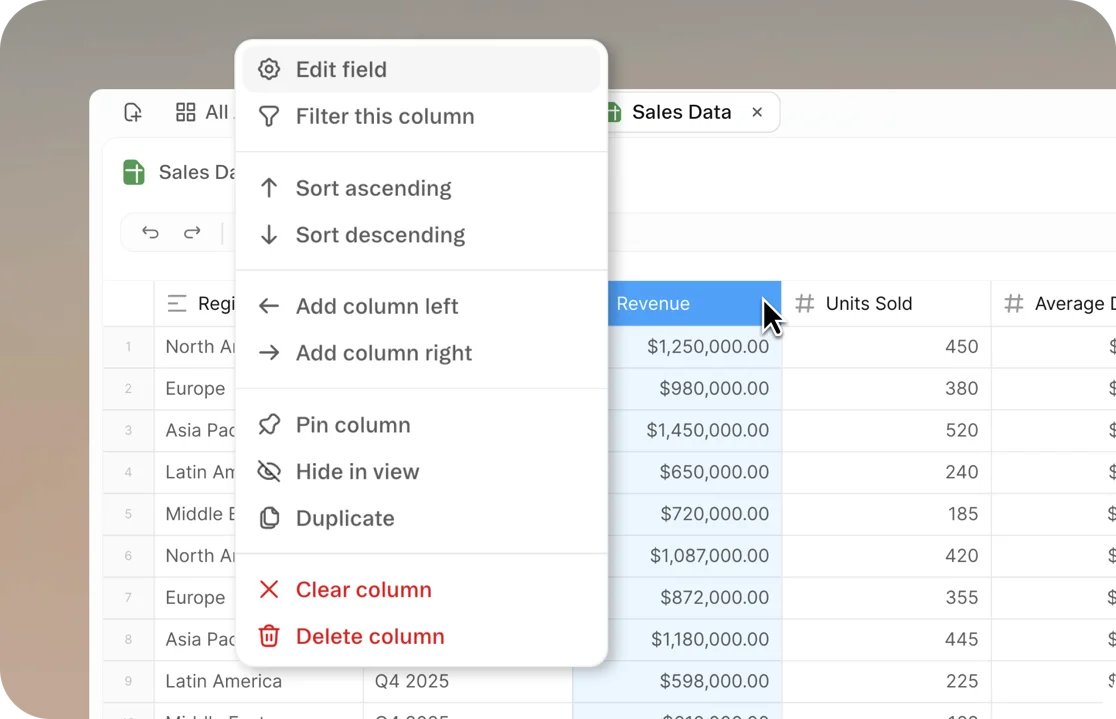The image size is (1116, 719).
Task: Click the undo arrow icon
Action: tap(150, 232)
